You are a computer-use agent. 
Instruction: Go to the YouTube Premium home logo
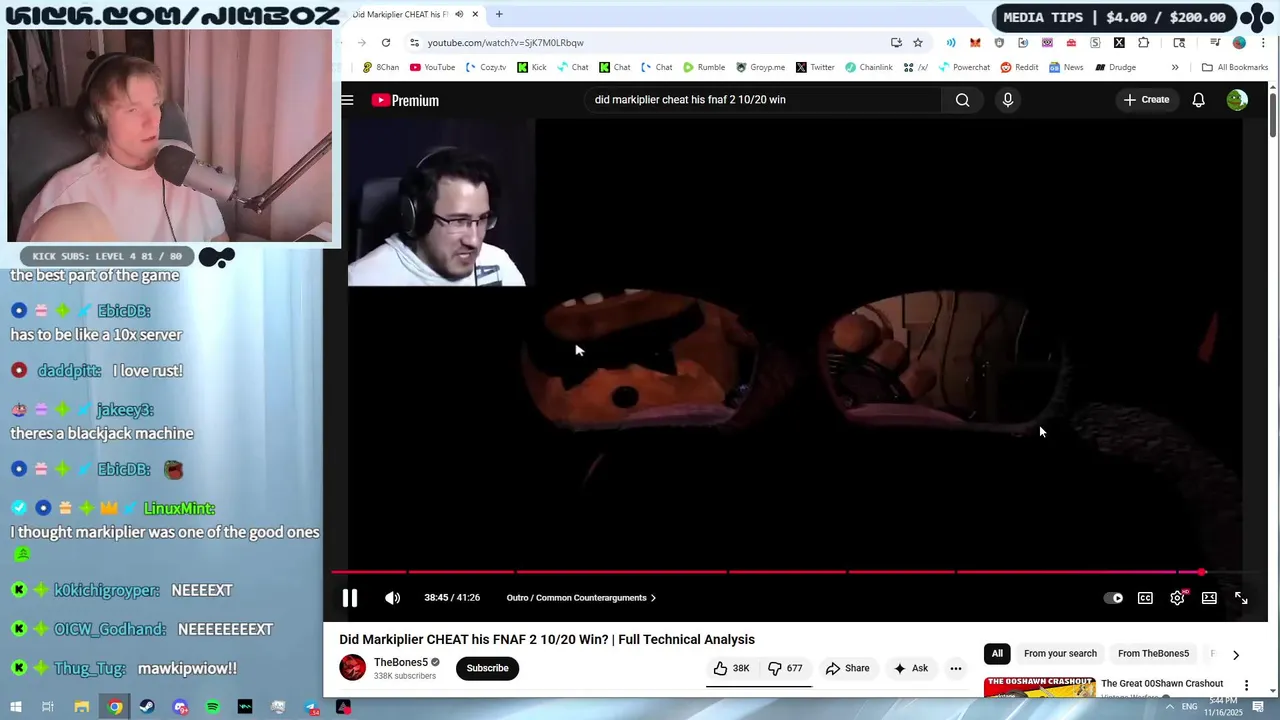[x=405, y=100]
